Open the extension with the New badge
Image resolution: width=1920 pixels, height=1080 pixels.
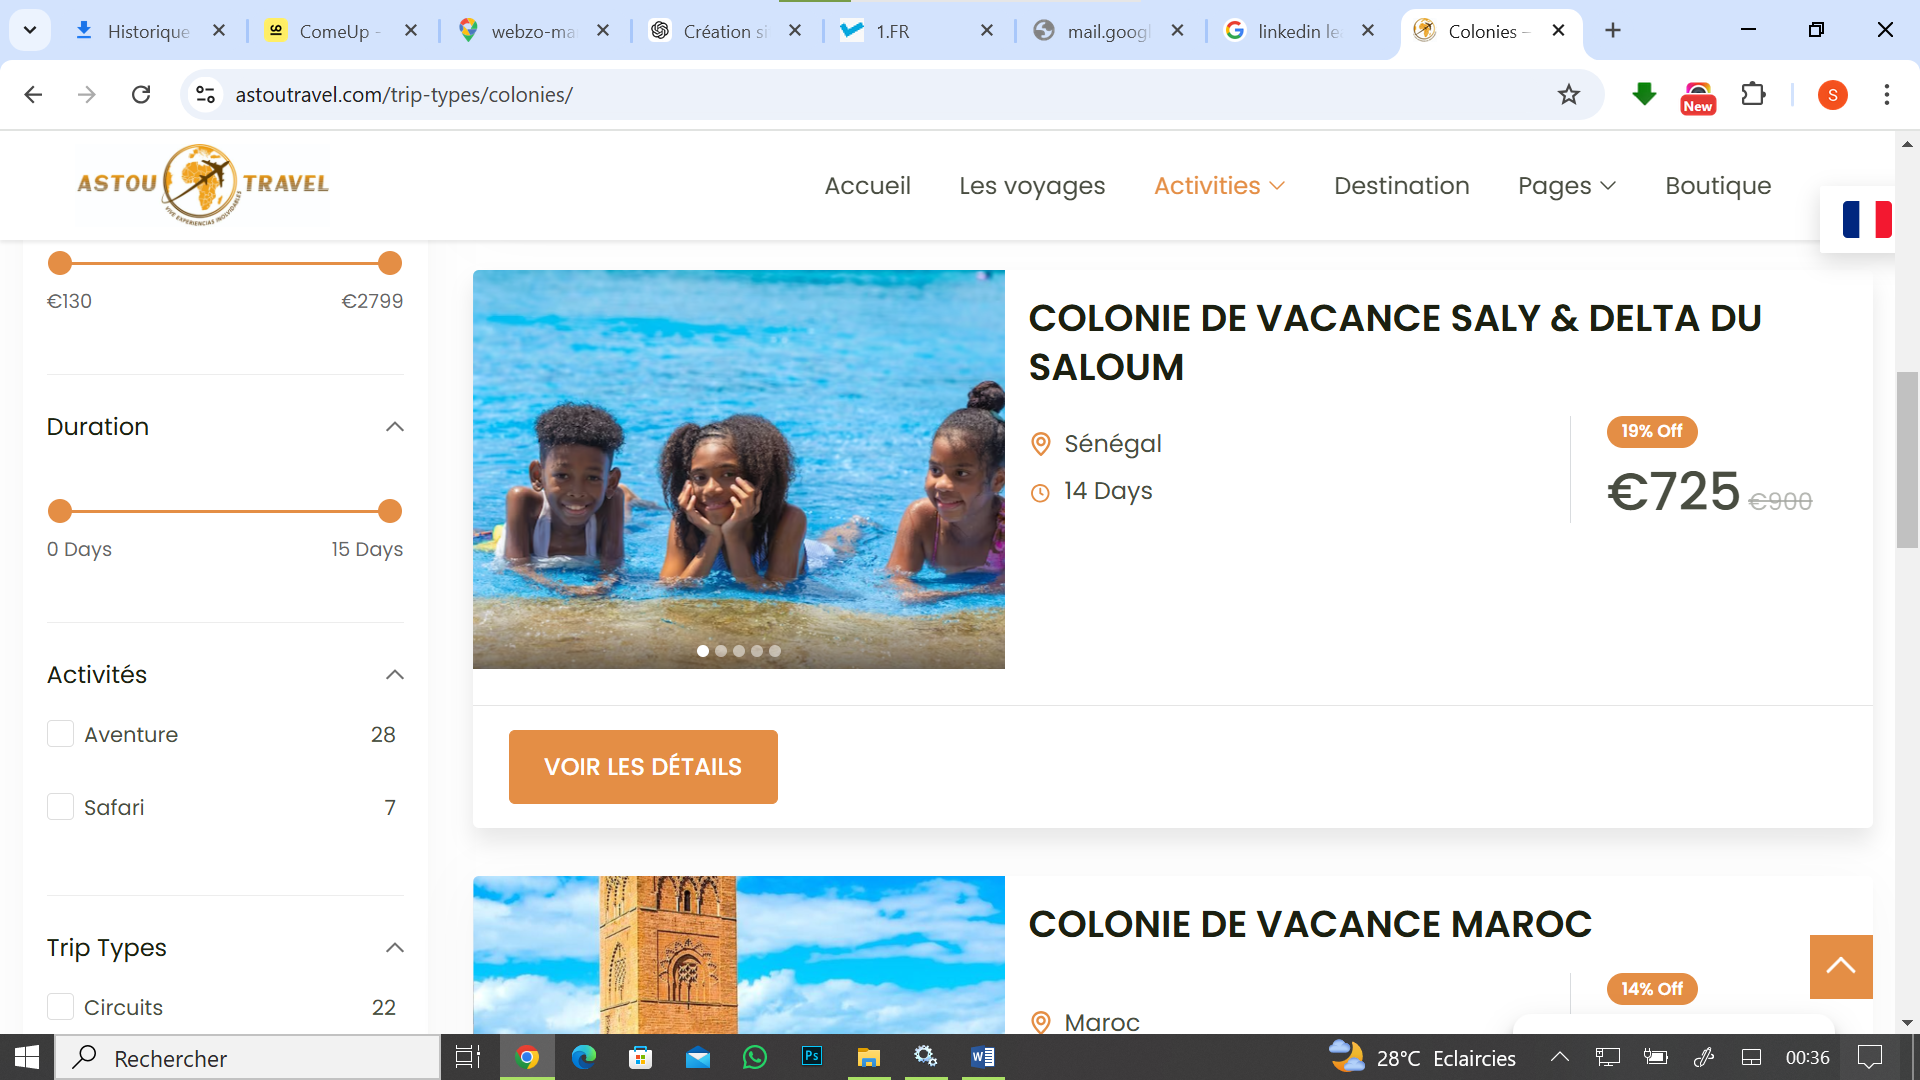pyautogui.click(x=1698, y=97)
